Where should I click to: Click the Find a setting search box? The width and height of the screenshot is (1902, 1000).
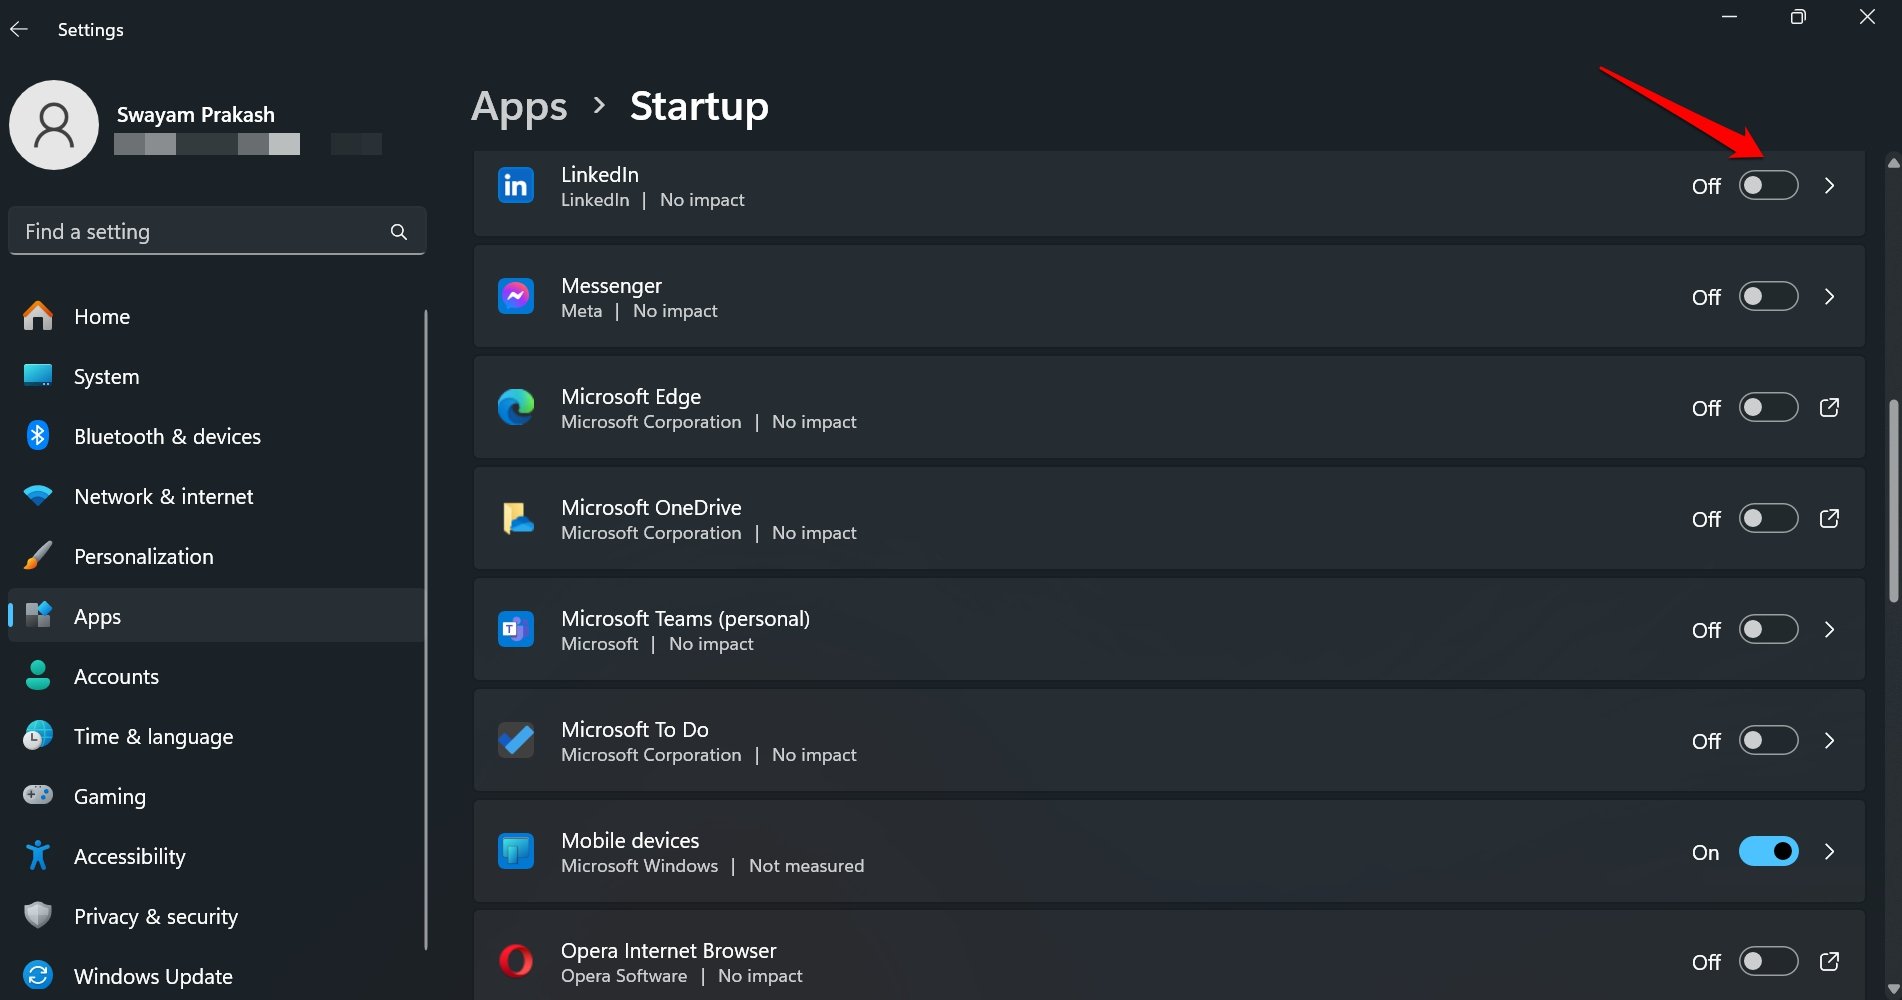(200, 232)
